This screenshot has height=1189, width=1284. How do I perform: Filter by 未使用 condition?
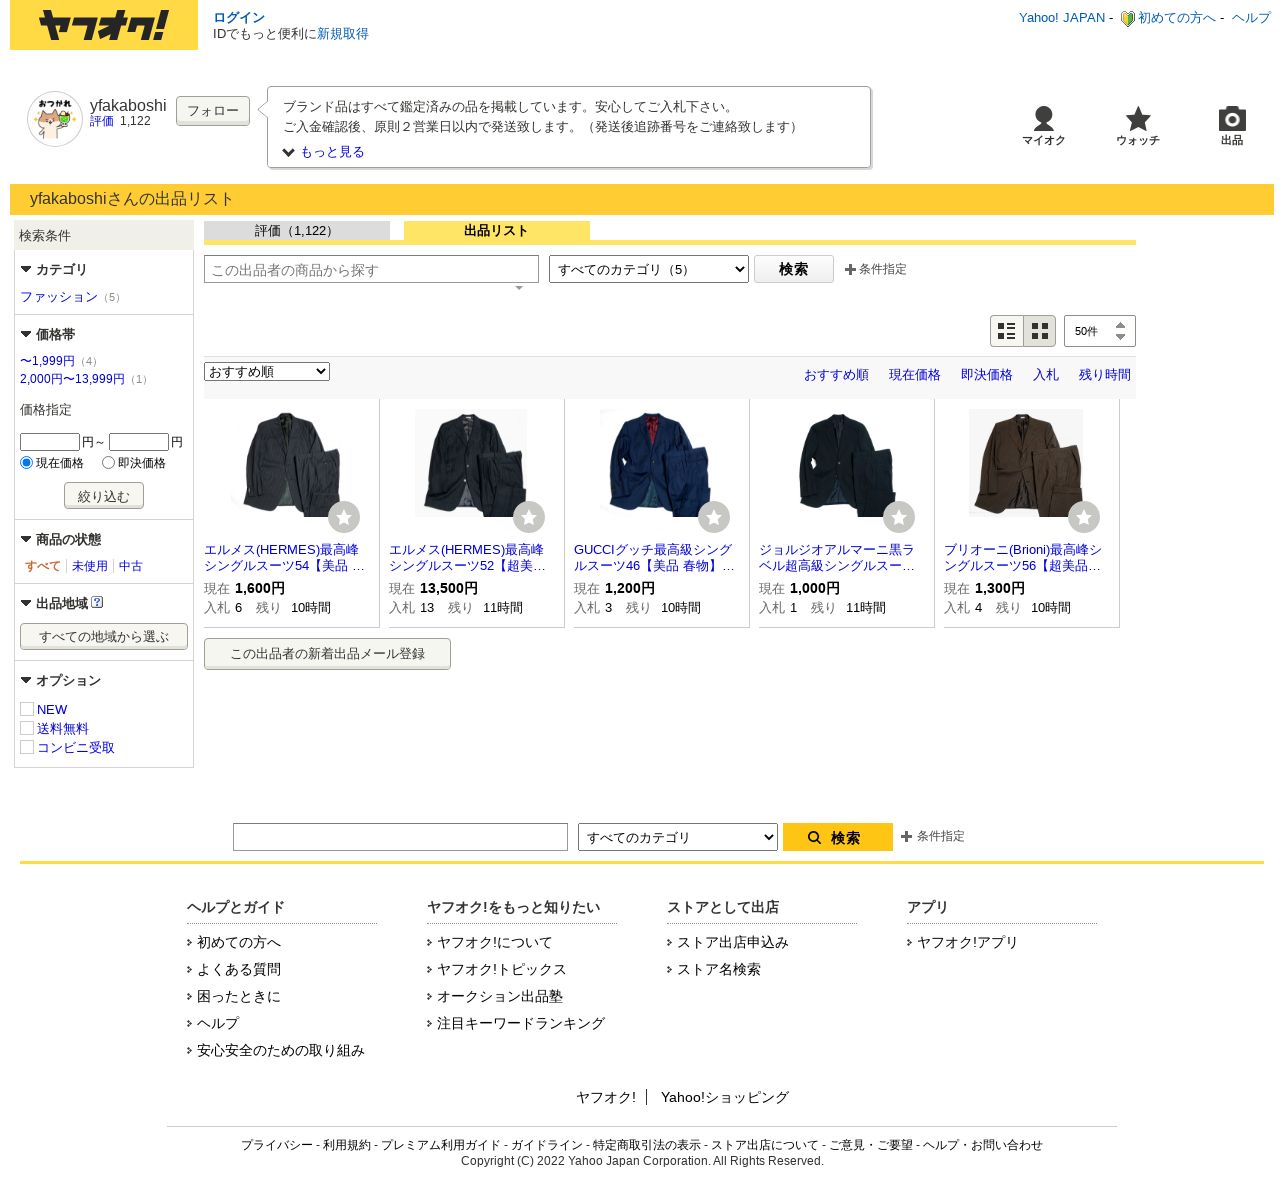(x=90, y=566)
